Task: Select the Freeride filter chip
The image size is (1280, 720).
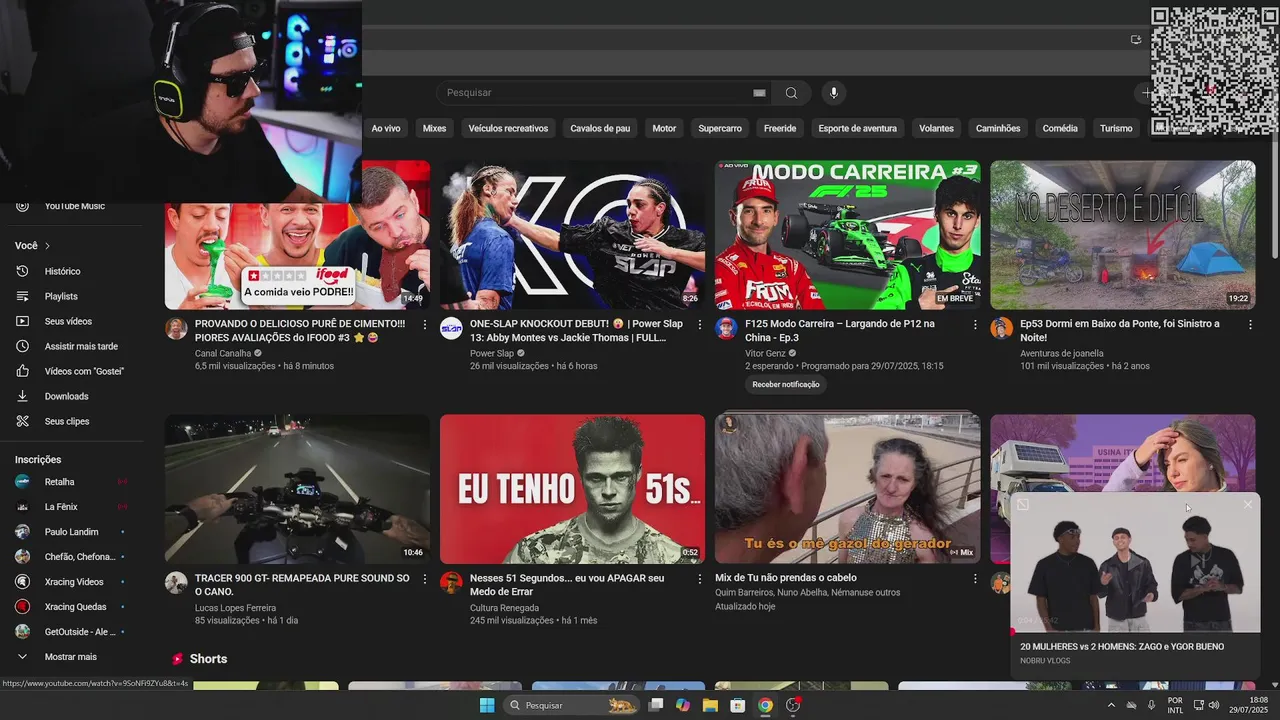Action: coord(780,128)
